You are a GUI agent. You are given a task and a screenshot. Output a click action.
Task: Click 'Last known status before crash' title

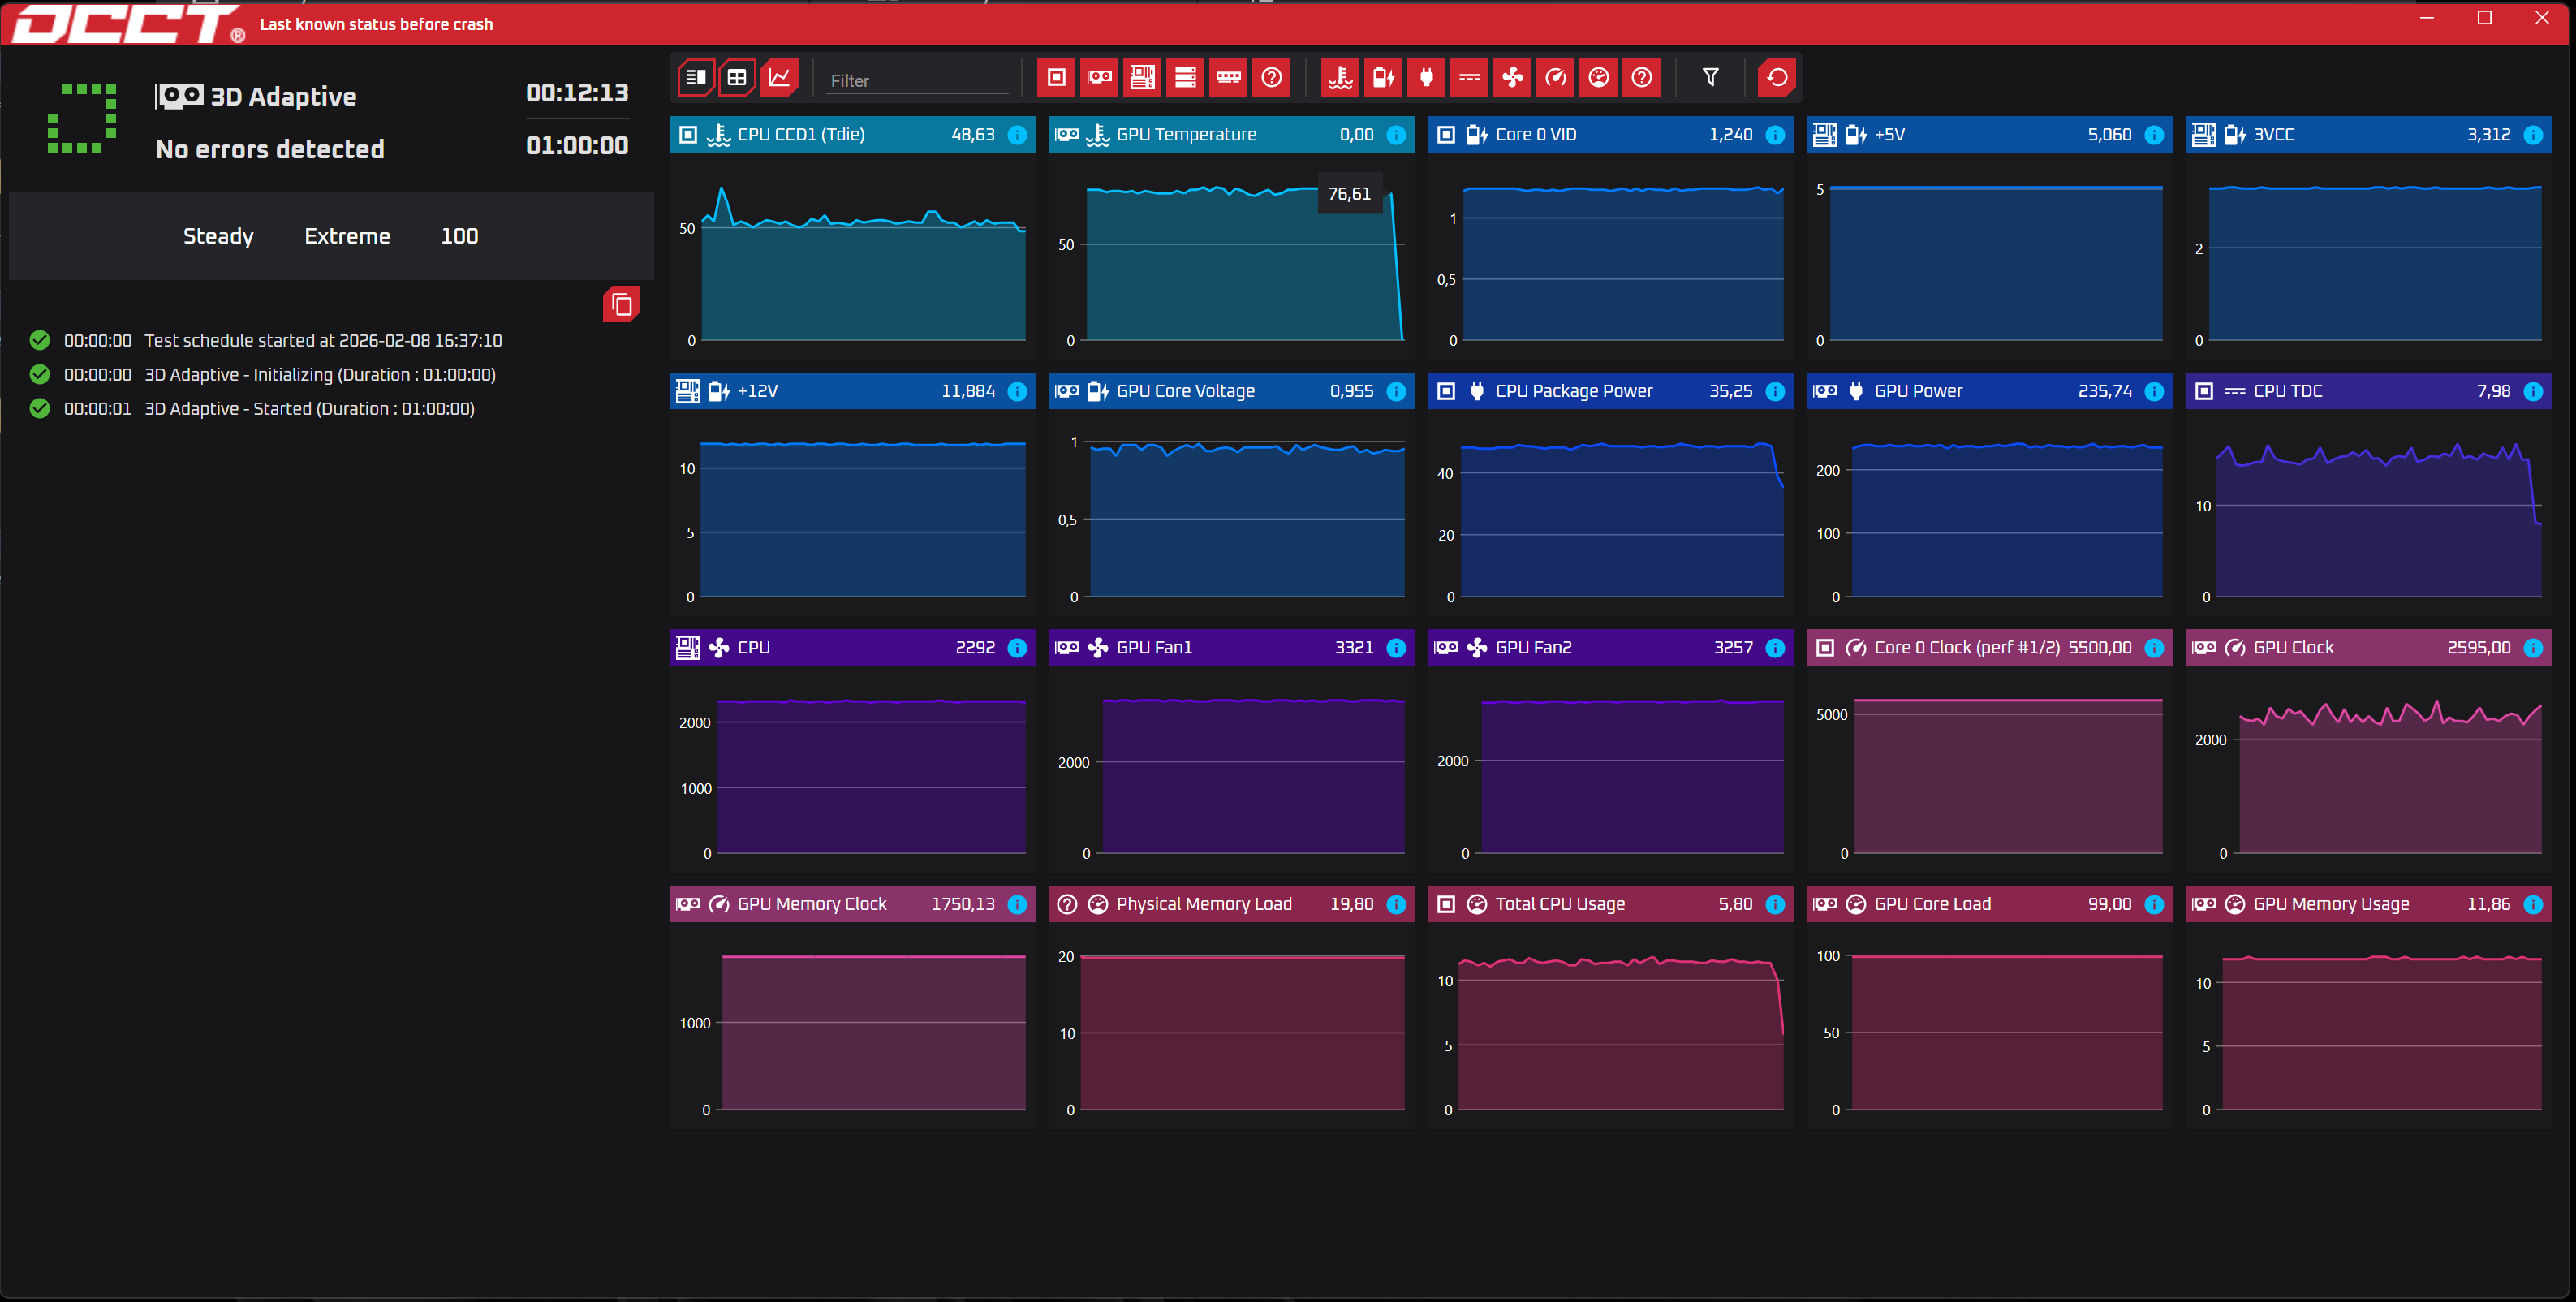pyautogui.click(x=376, y=24)
